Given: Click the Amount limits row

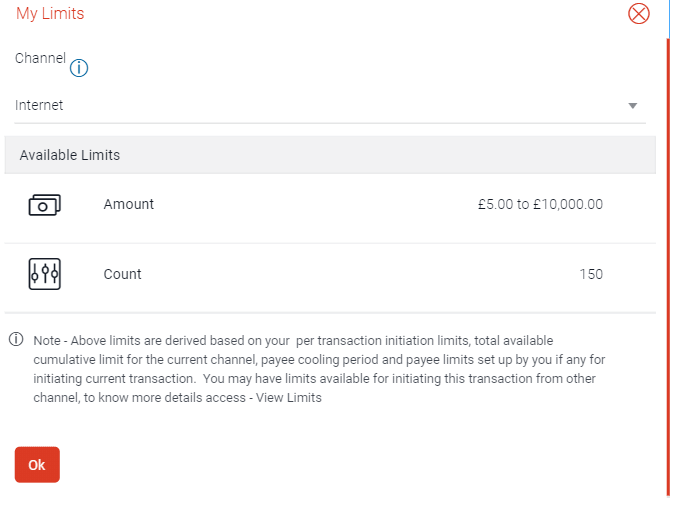Looking at the screenshot, I should (x=330, y=208).
